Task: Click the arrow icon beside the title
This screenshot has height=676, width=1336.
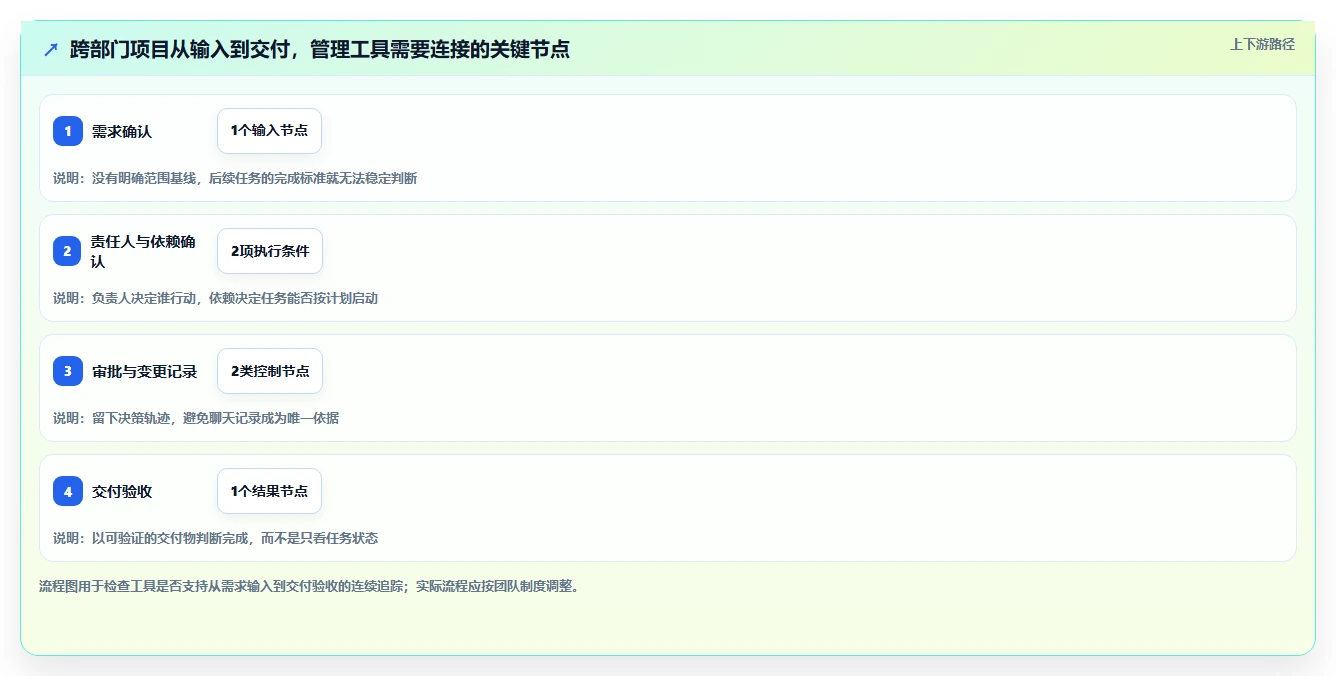Action: 51,50
